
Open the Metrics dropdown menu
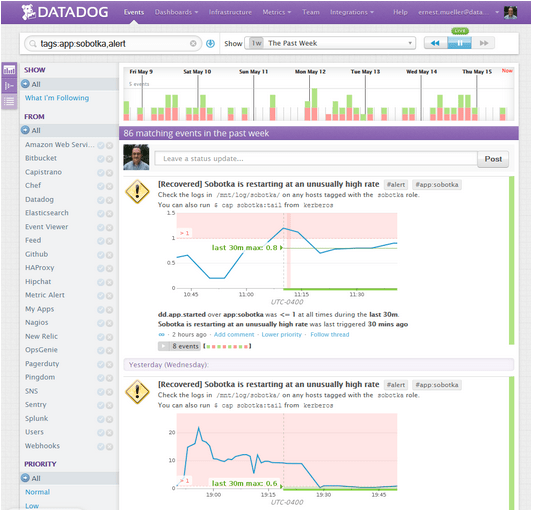point(277,12)
